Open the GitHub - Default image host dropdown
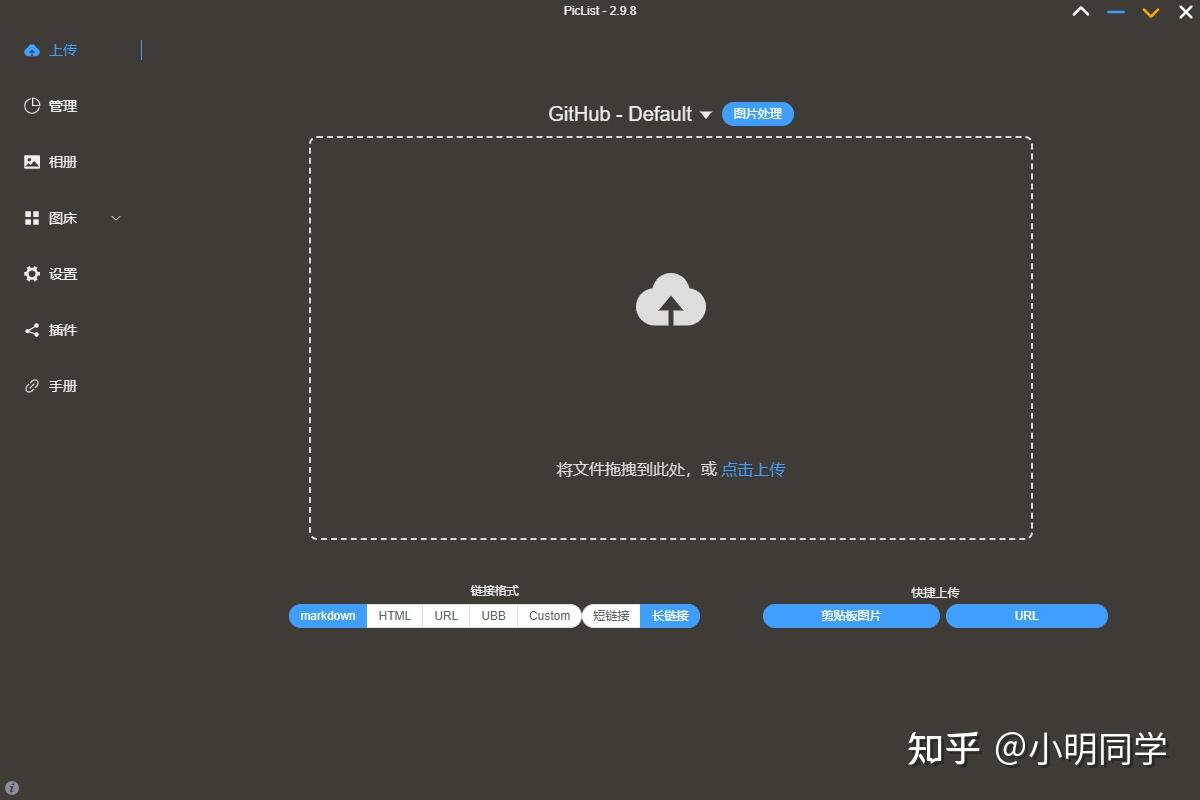The image size is (1200, 800). [x=629, y=114]
